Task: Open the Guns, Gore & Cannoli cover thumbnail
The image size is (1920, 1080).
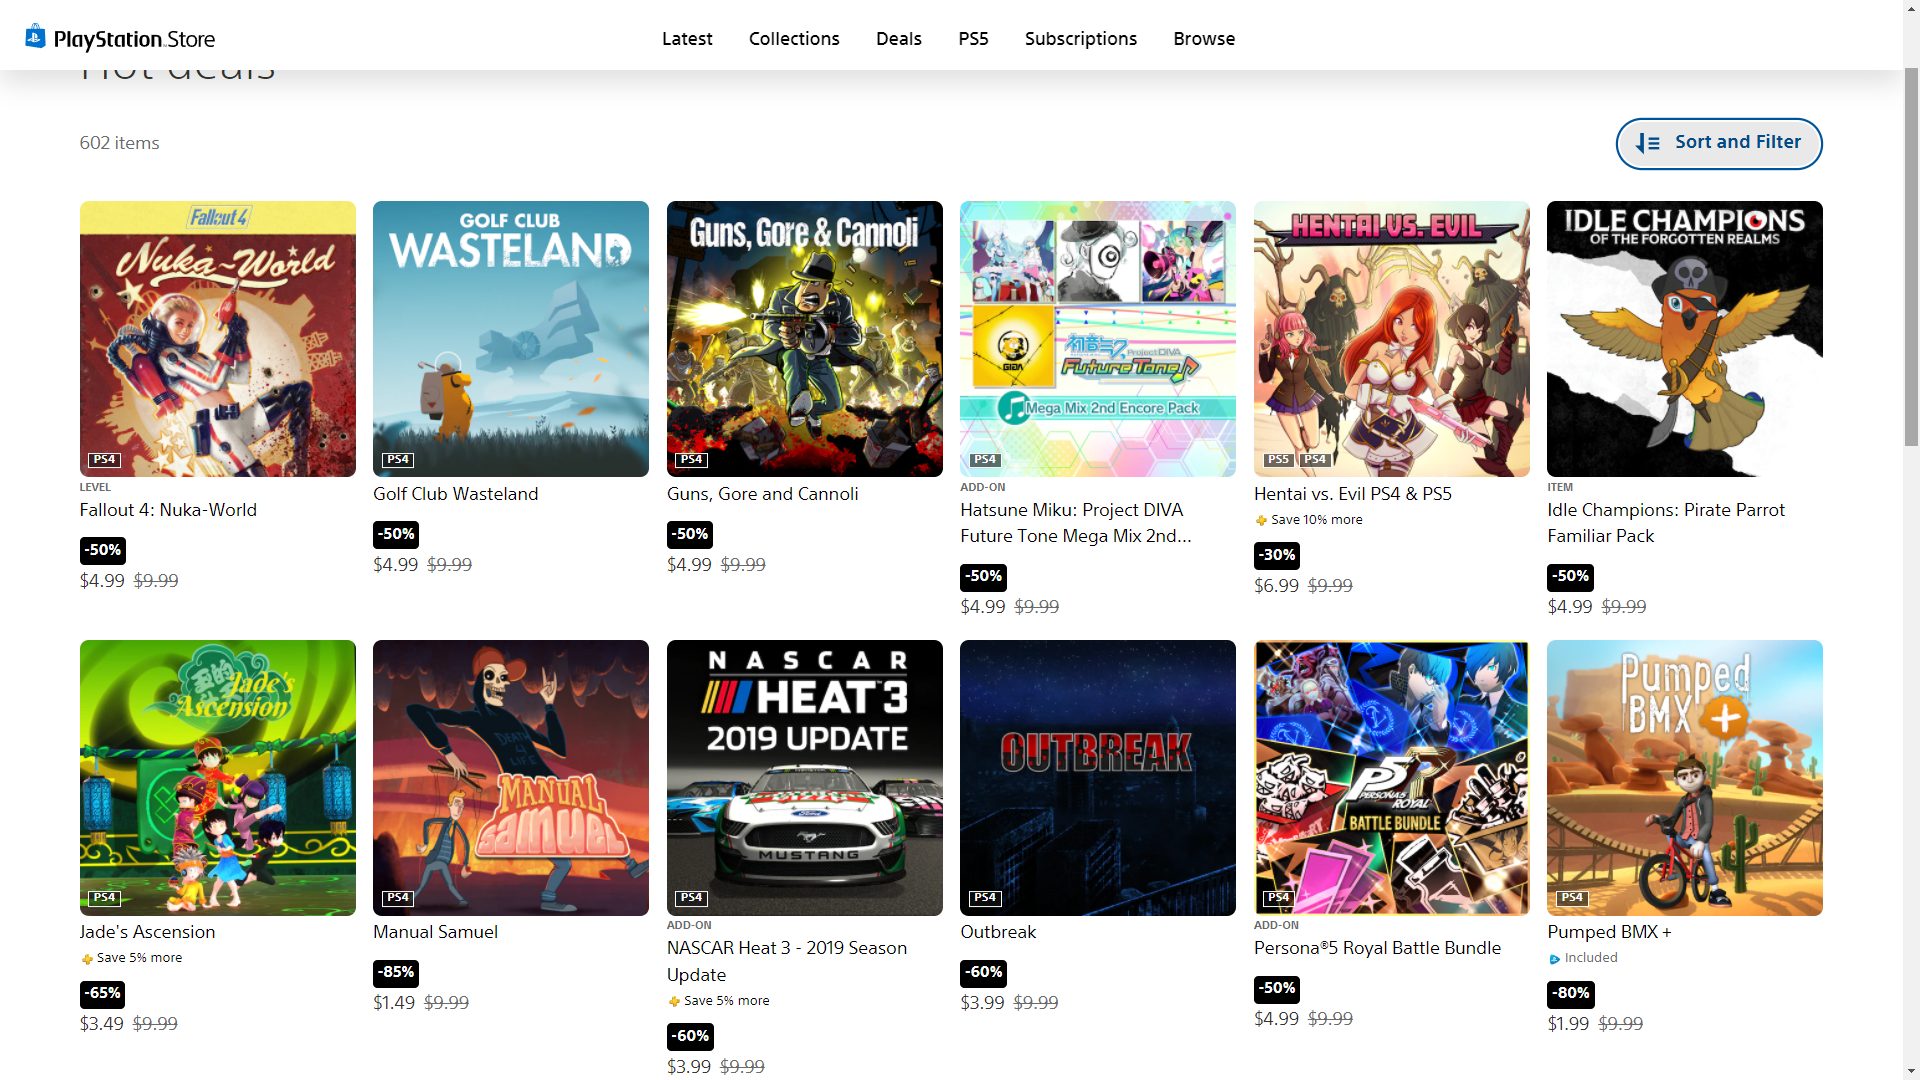Action: tap(804, 339)
